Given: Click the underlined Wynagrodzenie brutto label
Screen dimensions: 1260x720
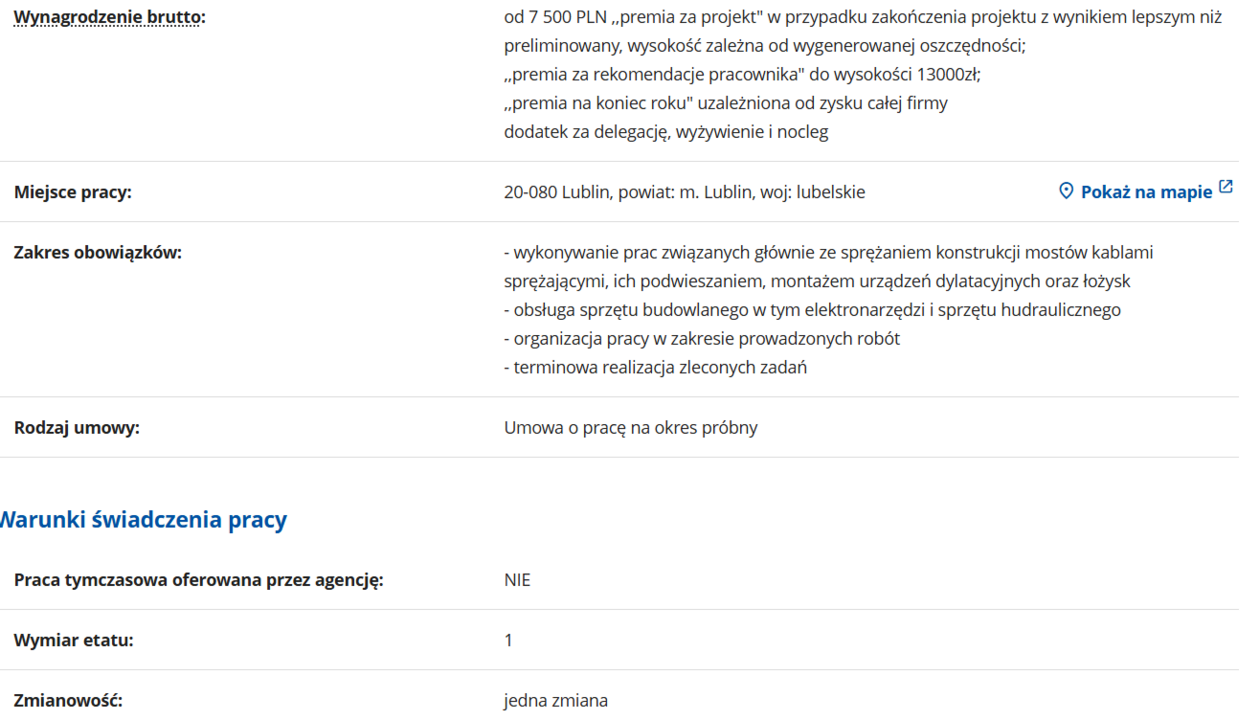Looking at the screenshot, I should point(108,17).
